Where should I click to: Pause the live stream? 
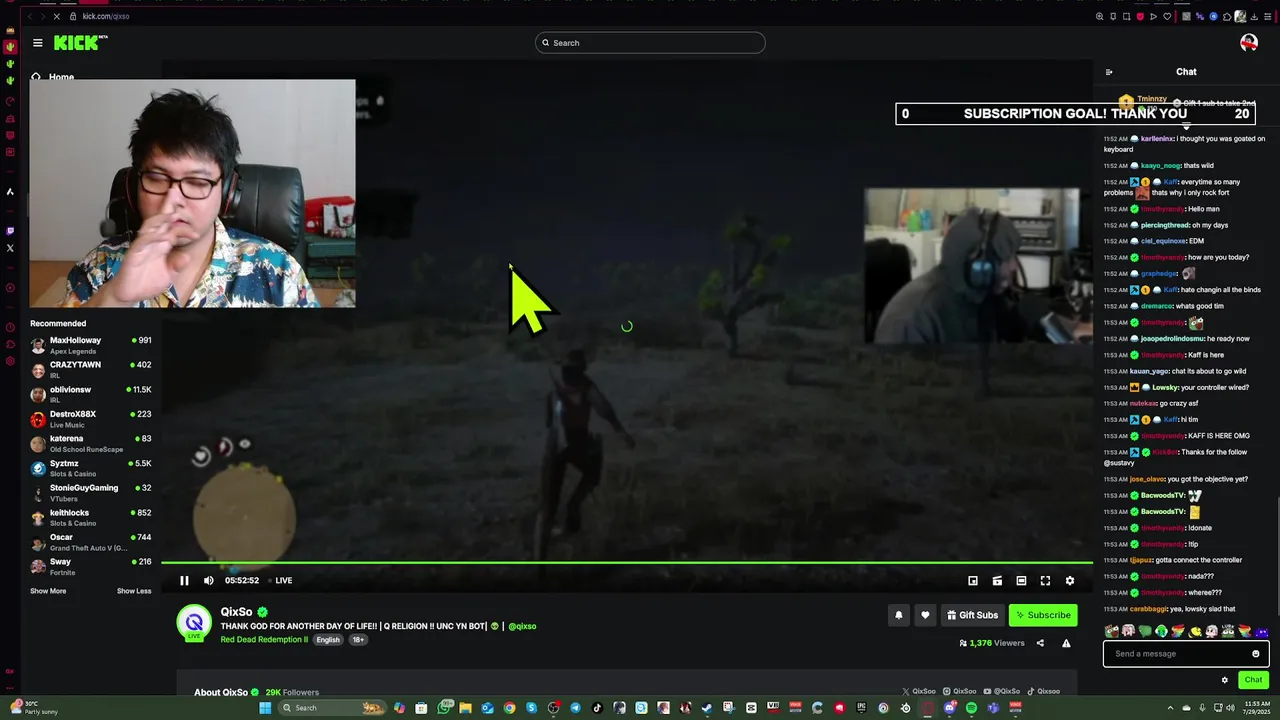[184, 580]
